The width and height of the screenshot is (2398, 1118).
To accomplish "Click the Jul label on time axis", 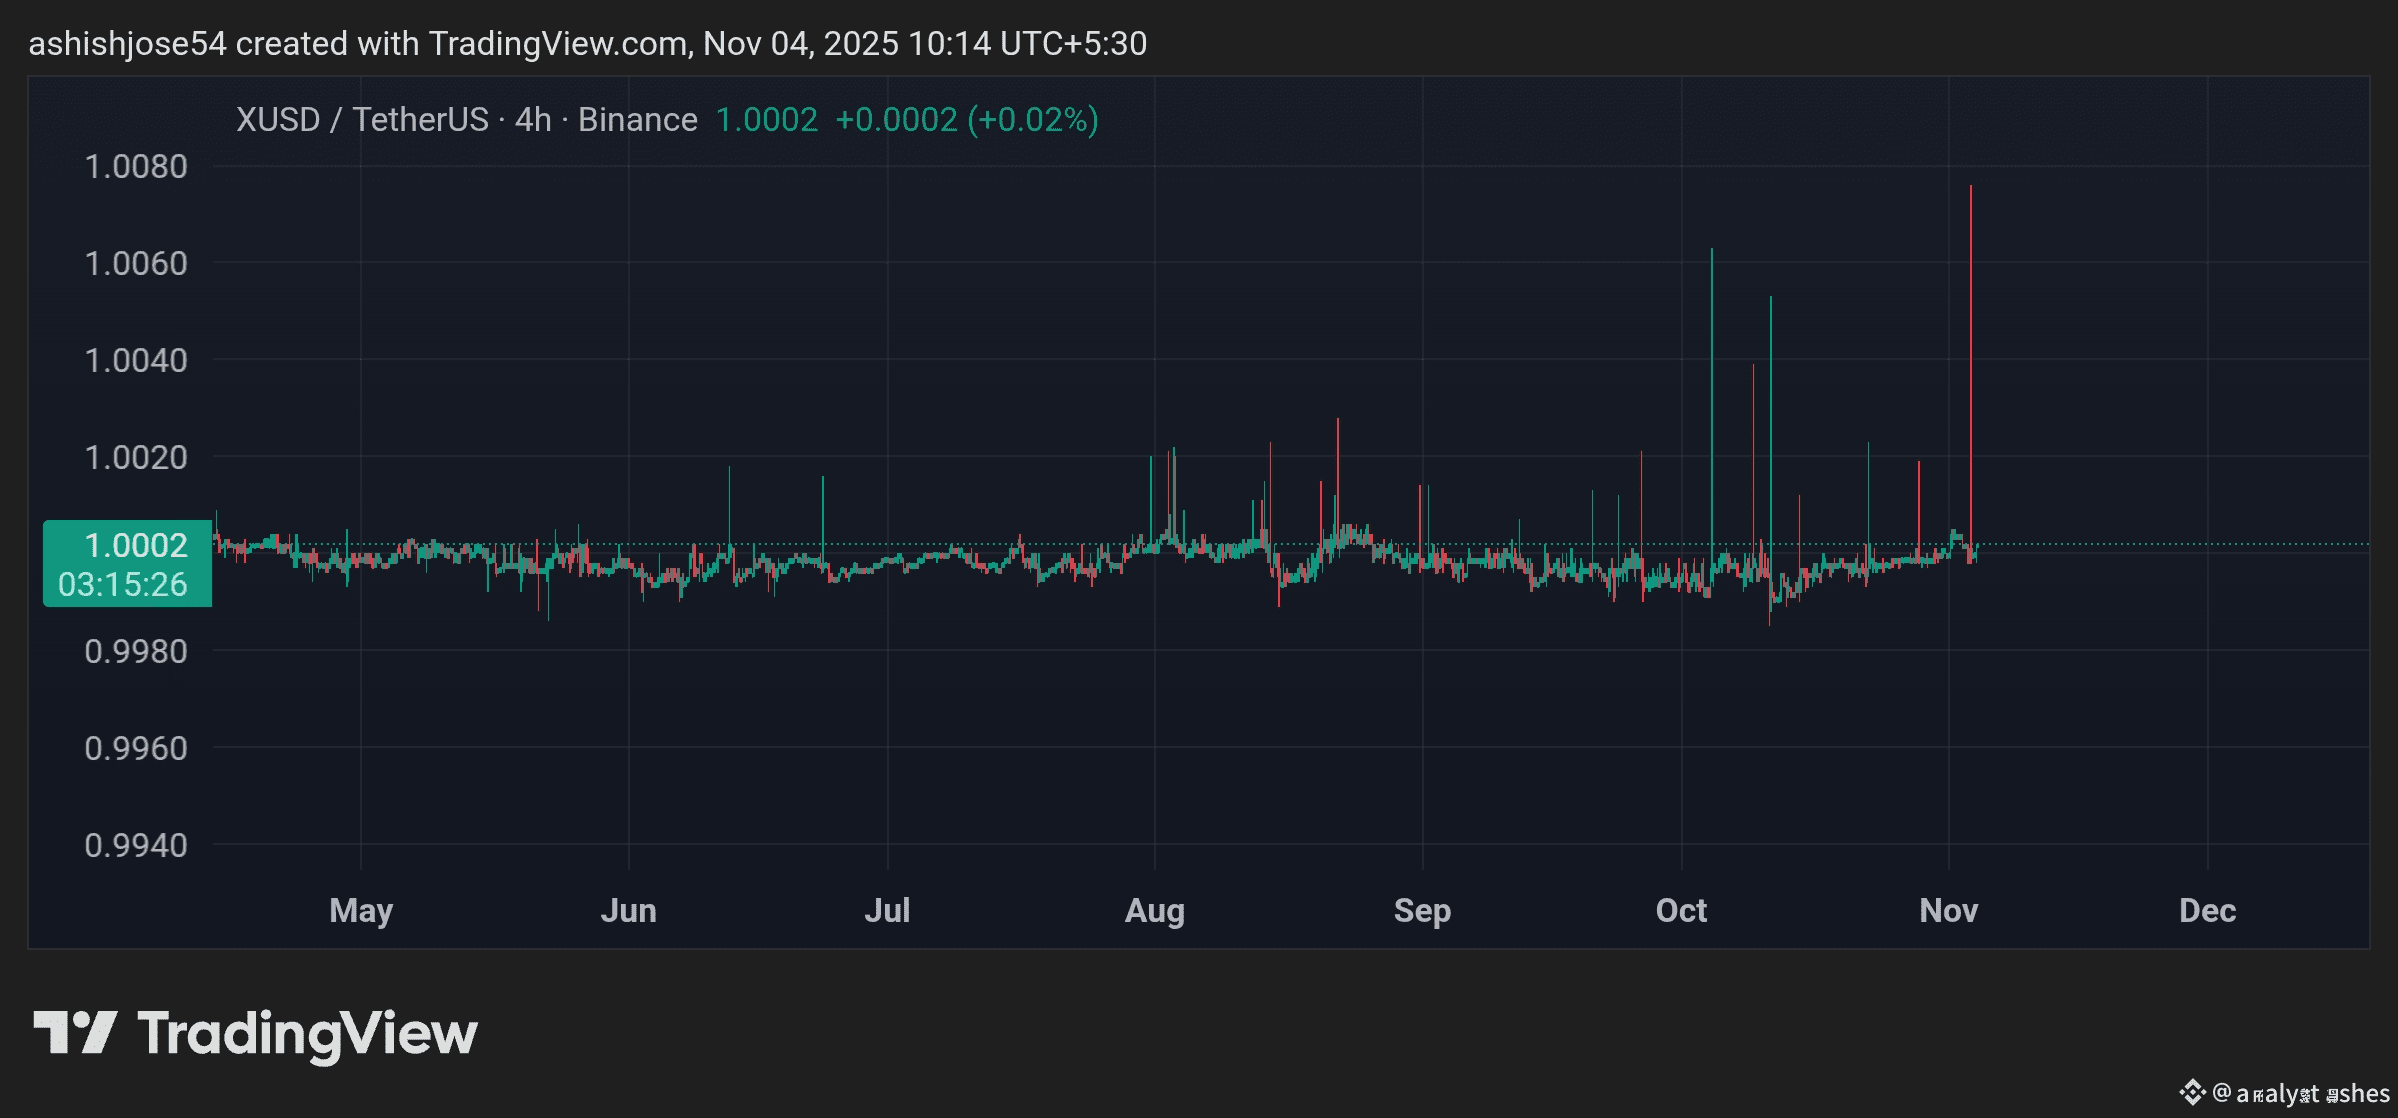I will (x=887, y=910).
